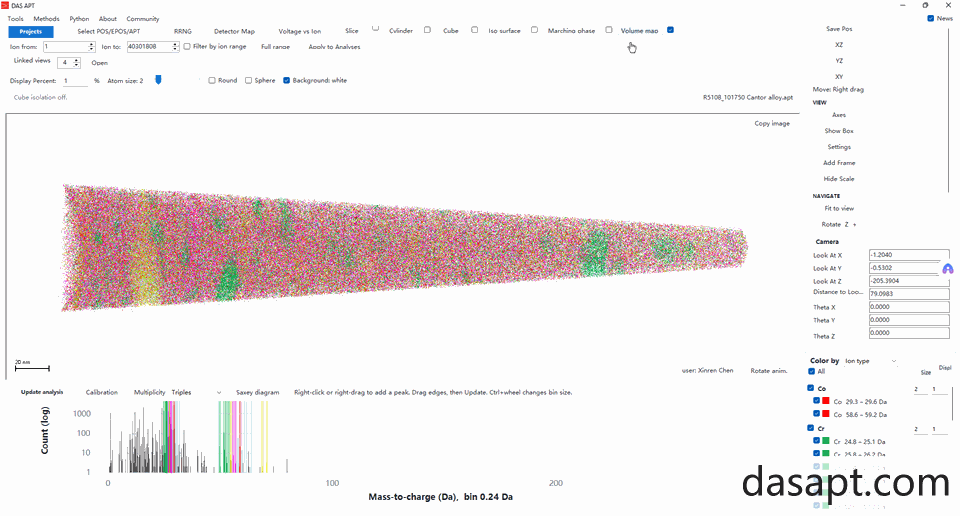
Task: Uncheck the All ions checkbox
Action: (811, 372)
